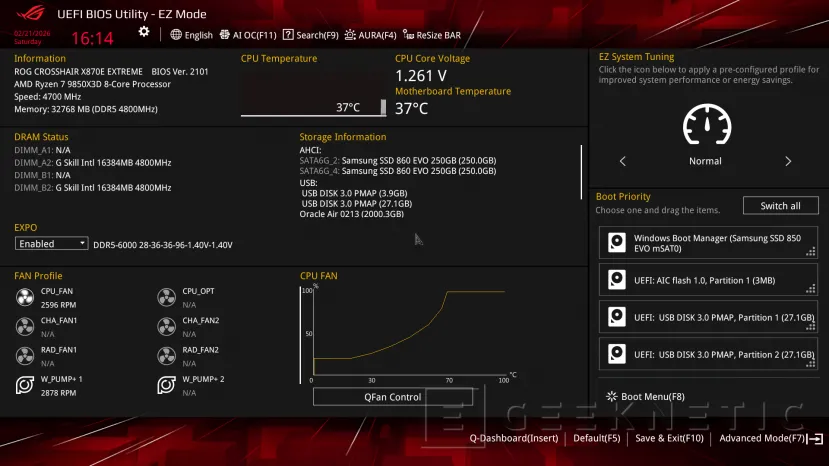Select USB DISK Partition 2 boot entry
The image size is (829, 466).
pyautogui.click(x=708, y=354)
